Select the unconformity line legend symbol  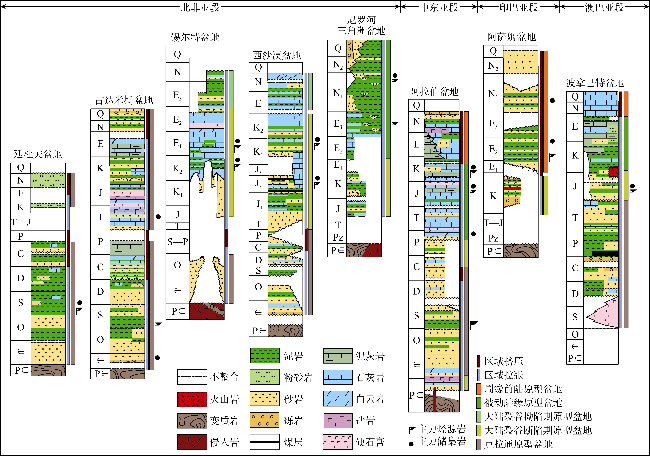tap(191, 377)
